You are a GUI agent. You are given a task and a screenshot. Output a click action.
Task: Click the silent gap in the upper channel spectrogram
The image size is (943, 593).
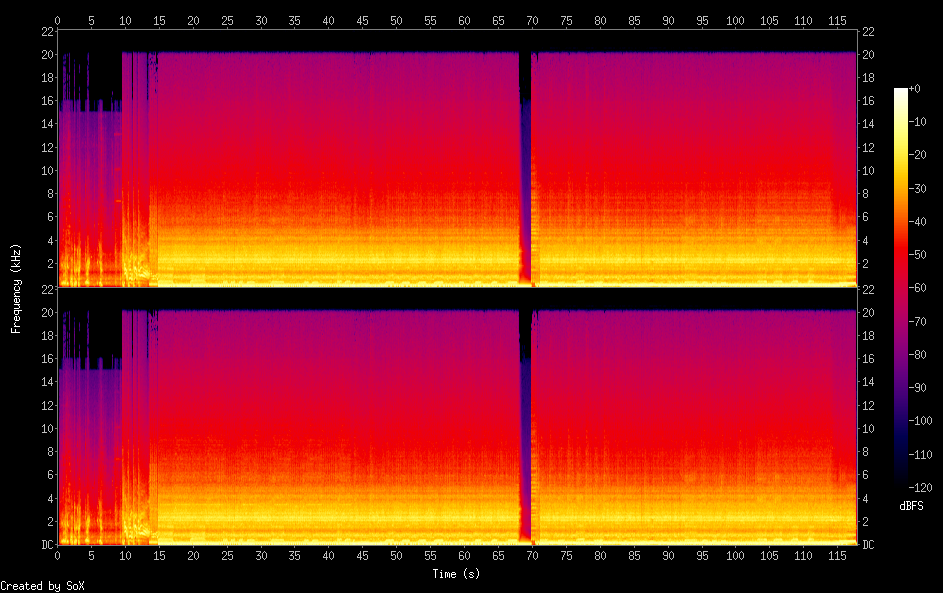tap(525, 150)
